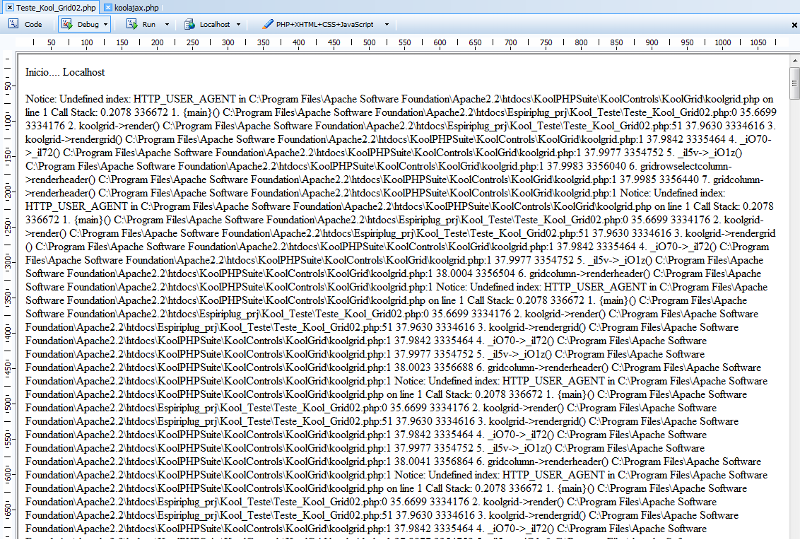
Task: Close the Teste_Kool_Grid02.php tab icon
Action: pos(10,7)
